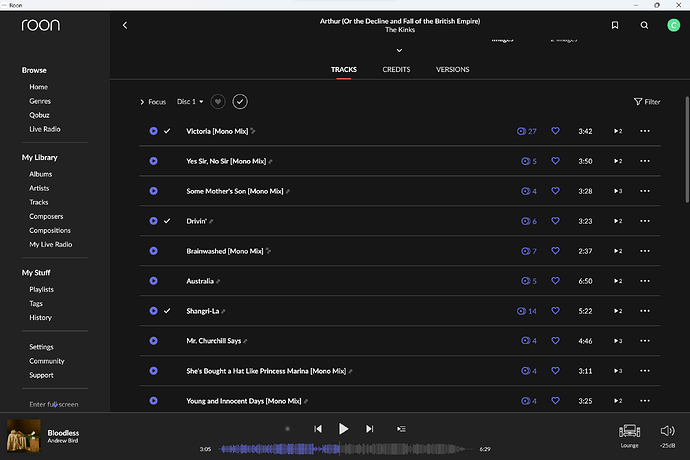Open Albums in My Library
Image resolution: width=690 pixels, height=460 pixels.
click(40, 174)
